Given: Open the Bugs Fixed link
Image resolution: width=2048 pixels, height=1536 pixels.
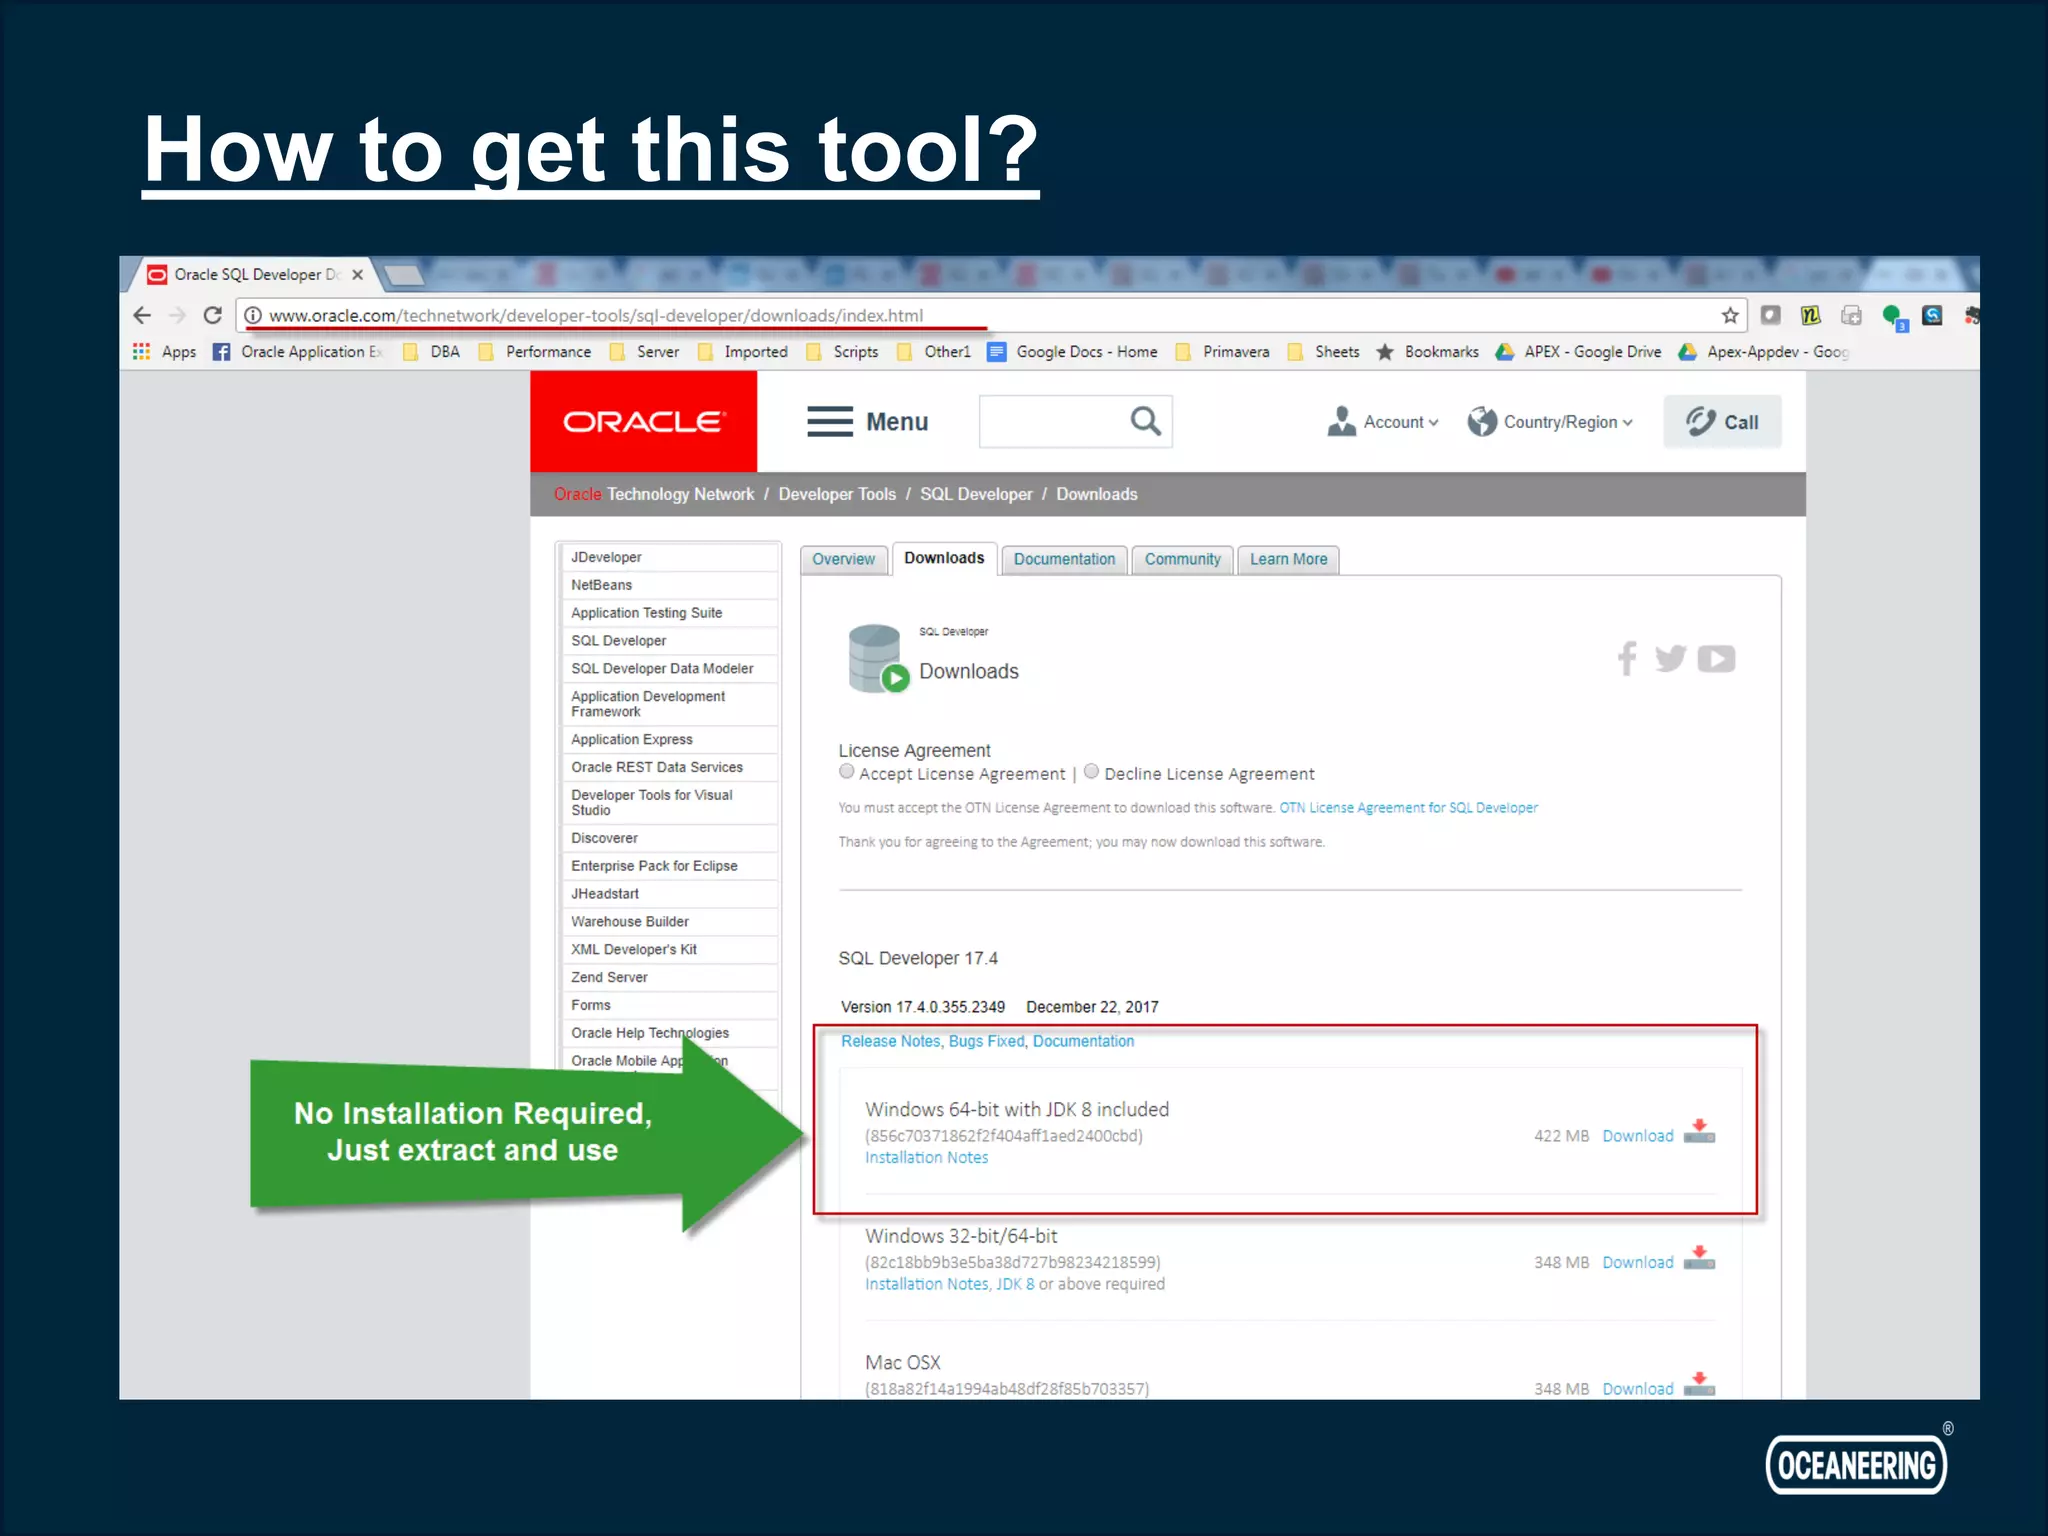Looking at the screenshot, I should pyautogui.click(x=986, y=1041).
